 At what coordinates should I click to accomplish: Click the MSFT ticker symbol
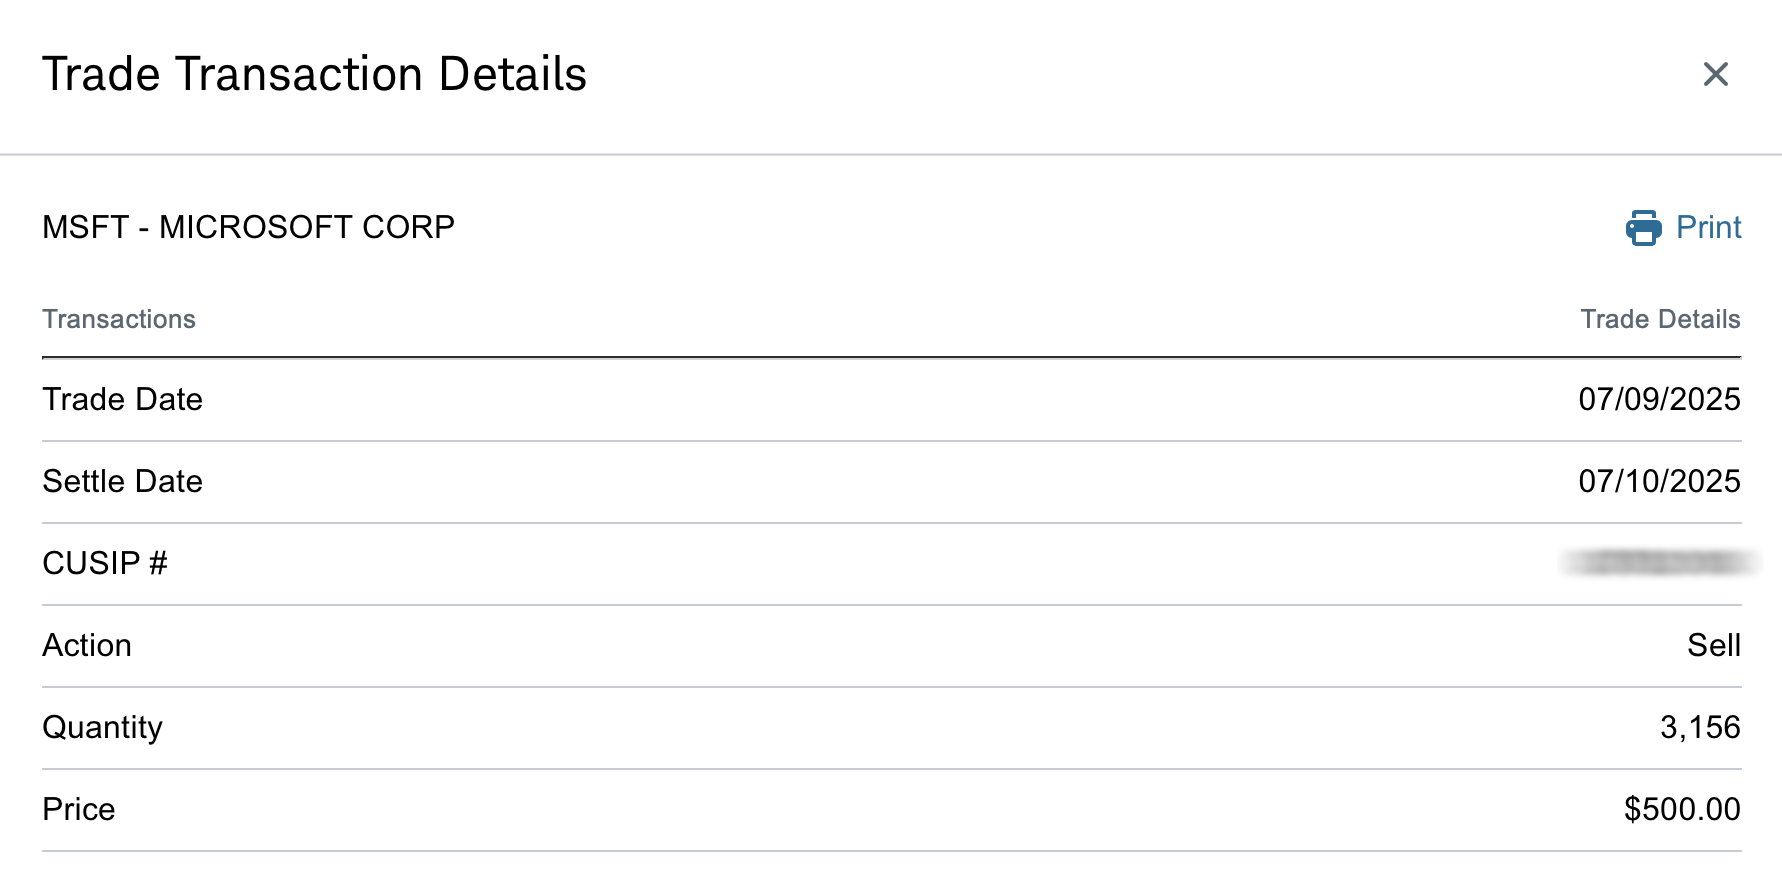(x=85, y=228)
